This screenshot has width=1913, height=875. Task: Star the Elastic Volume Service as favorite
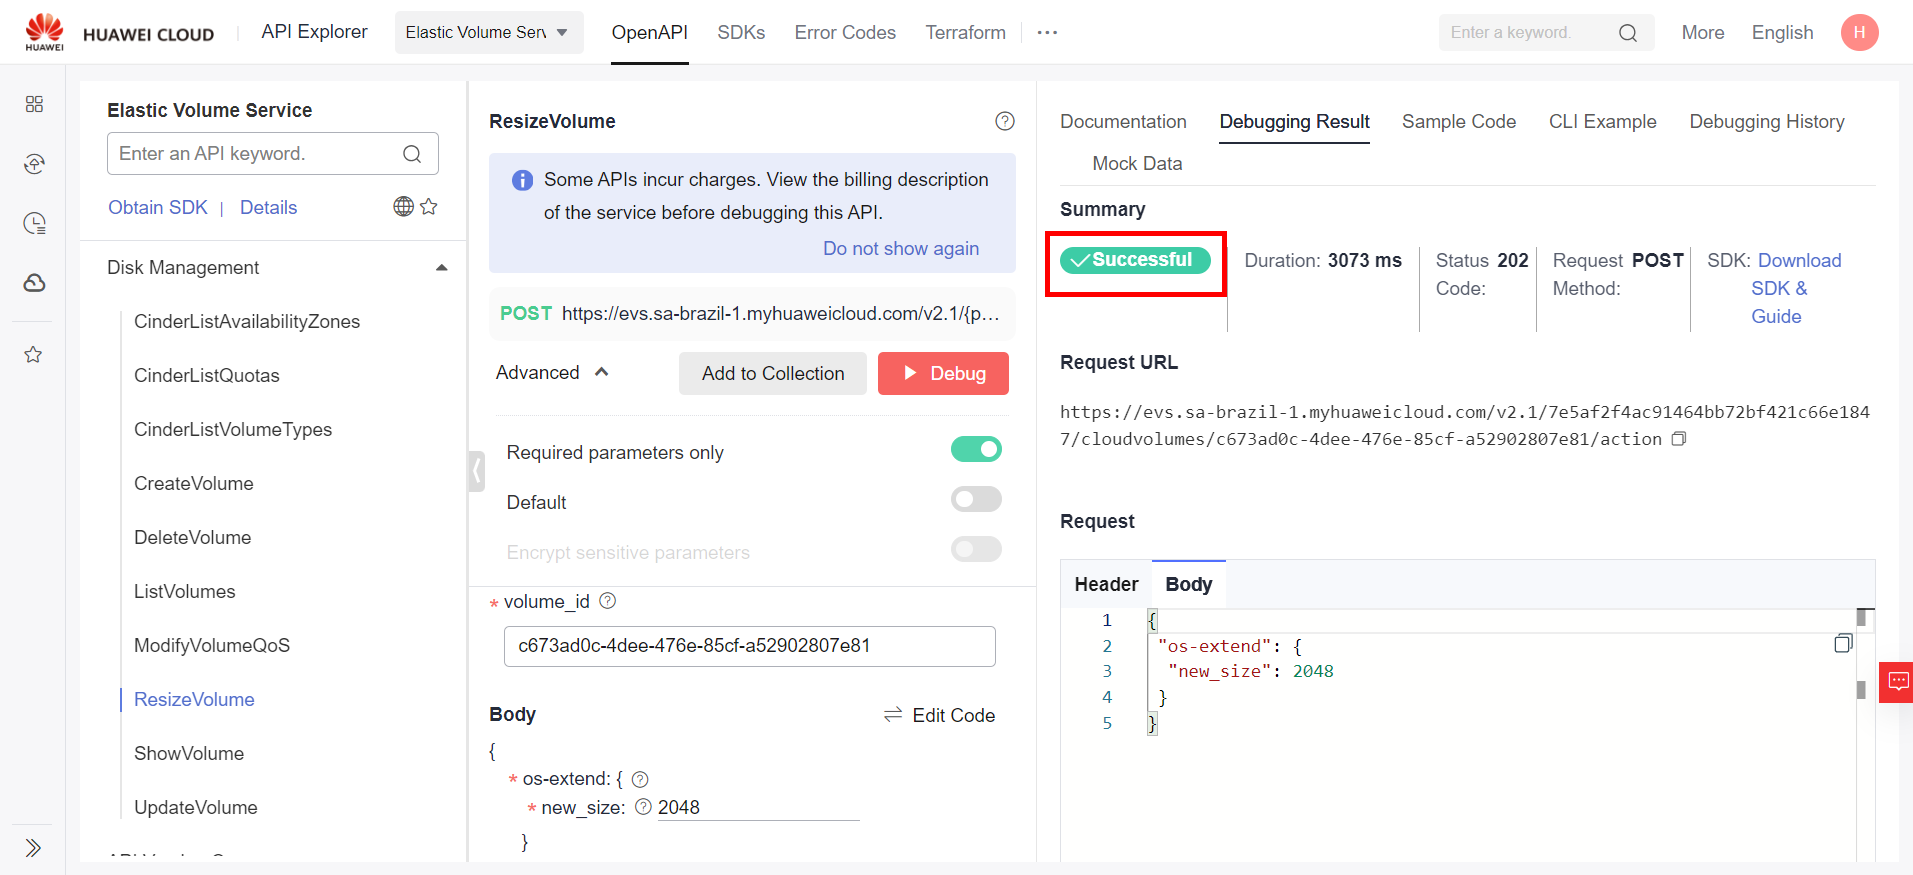pyautogui.click(x=429, y=207)
